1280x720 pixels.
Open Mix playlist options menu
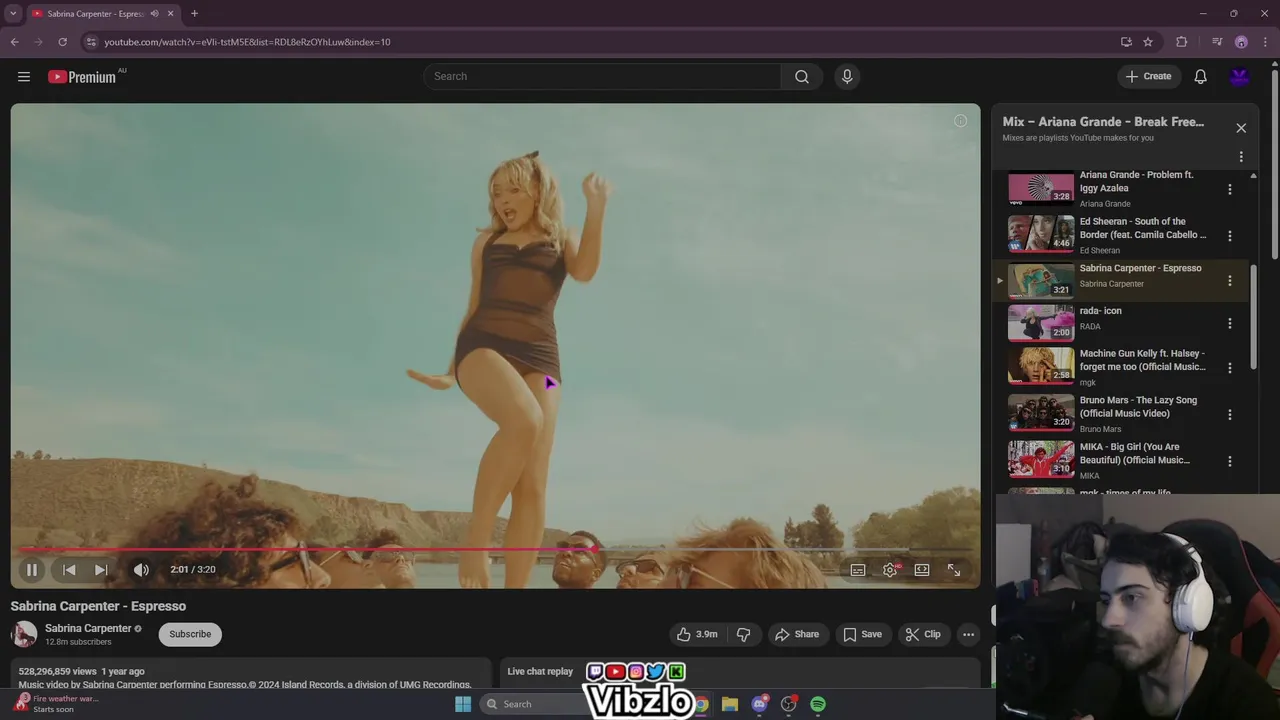click(1241, 157)
